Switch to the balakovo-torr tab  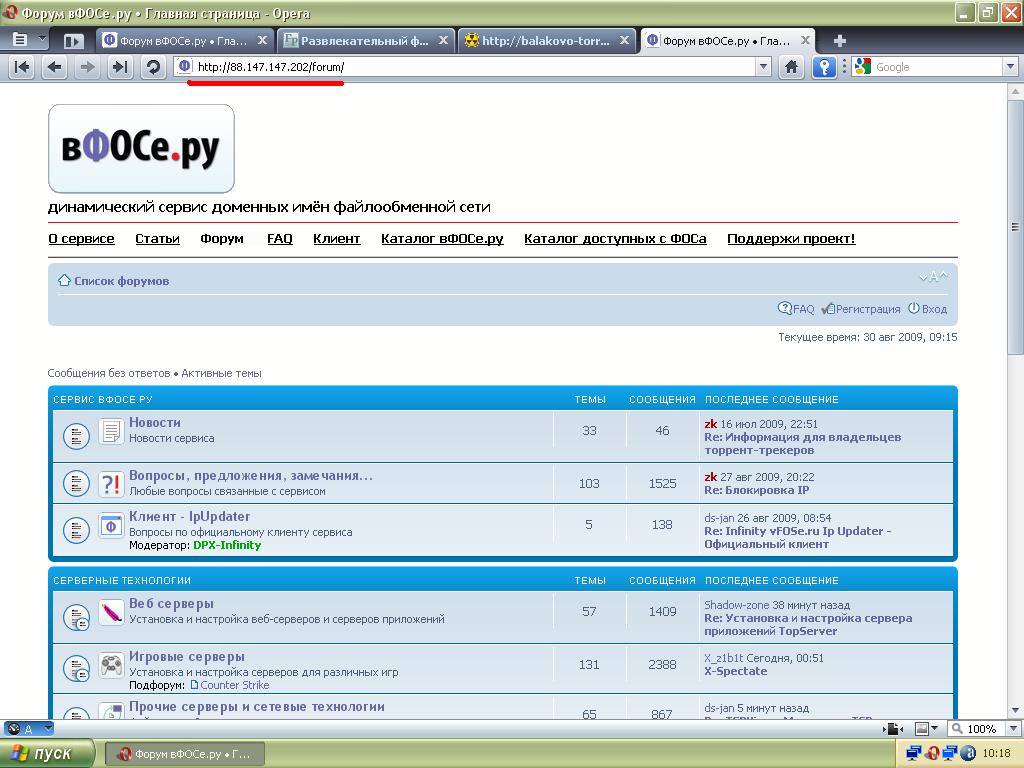point(546,41)
